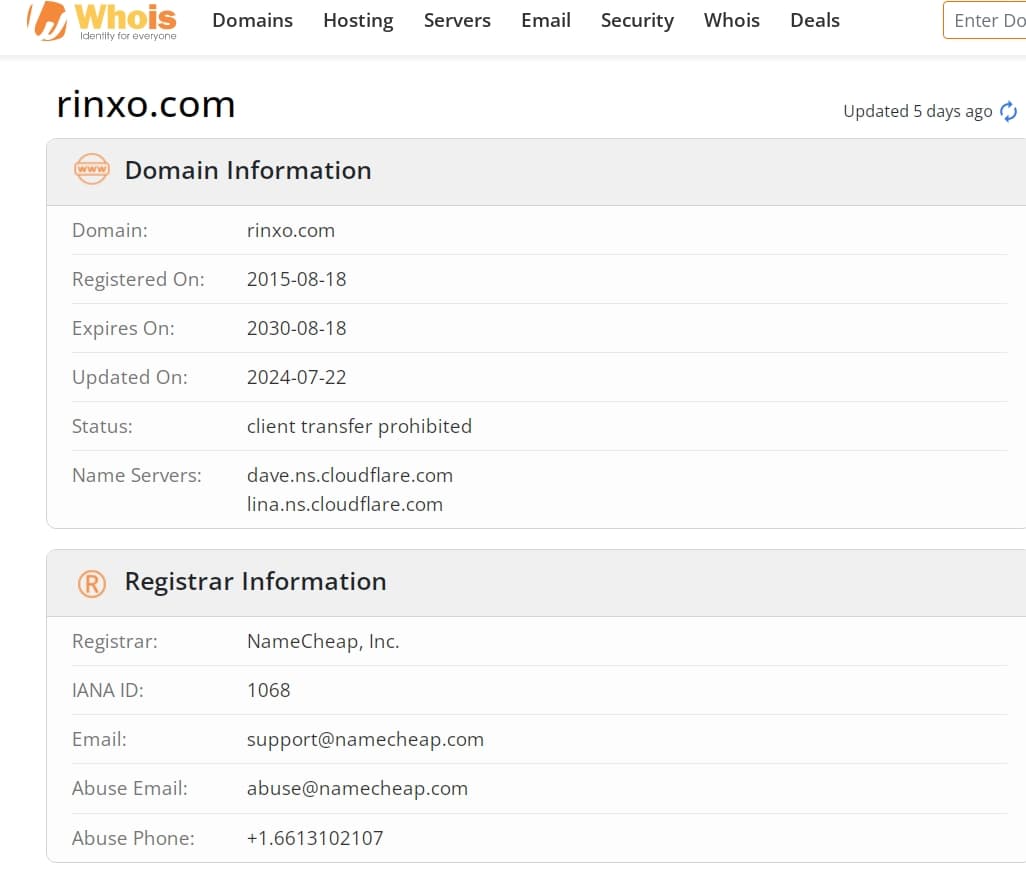Select name server lina.ns.cloudflare.com

coord(345,505)
